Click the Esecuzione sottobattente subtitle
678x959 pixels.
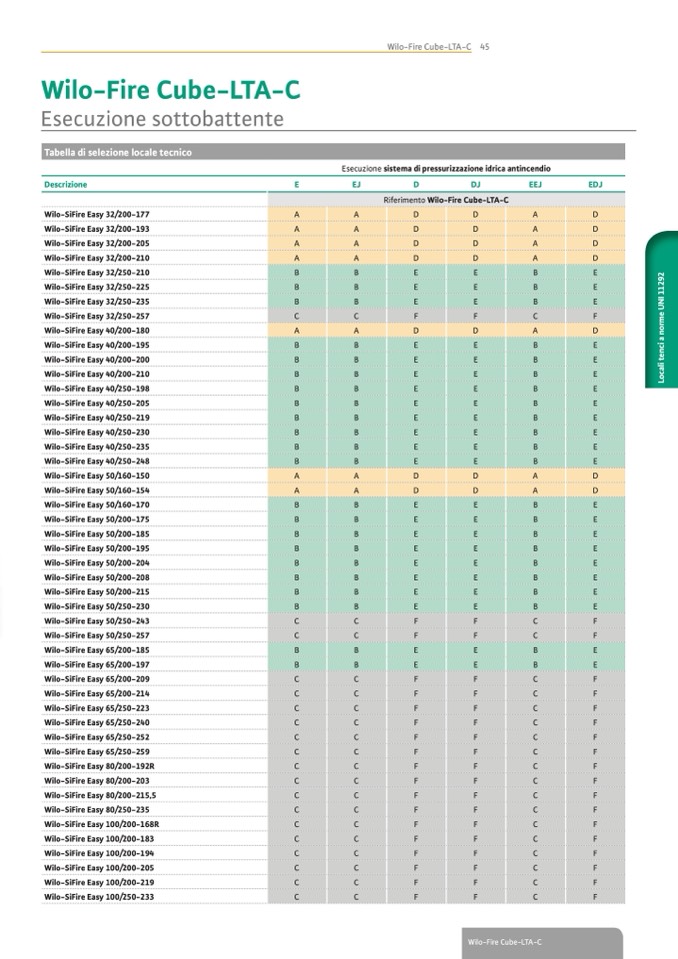[x=162, y=119]
